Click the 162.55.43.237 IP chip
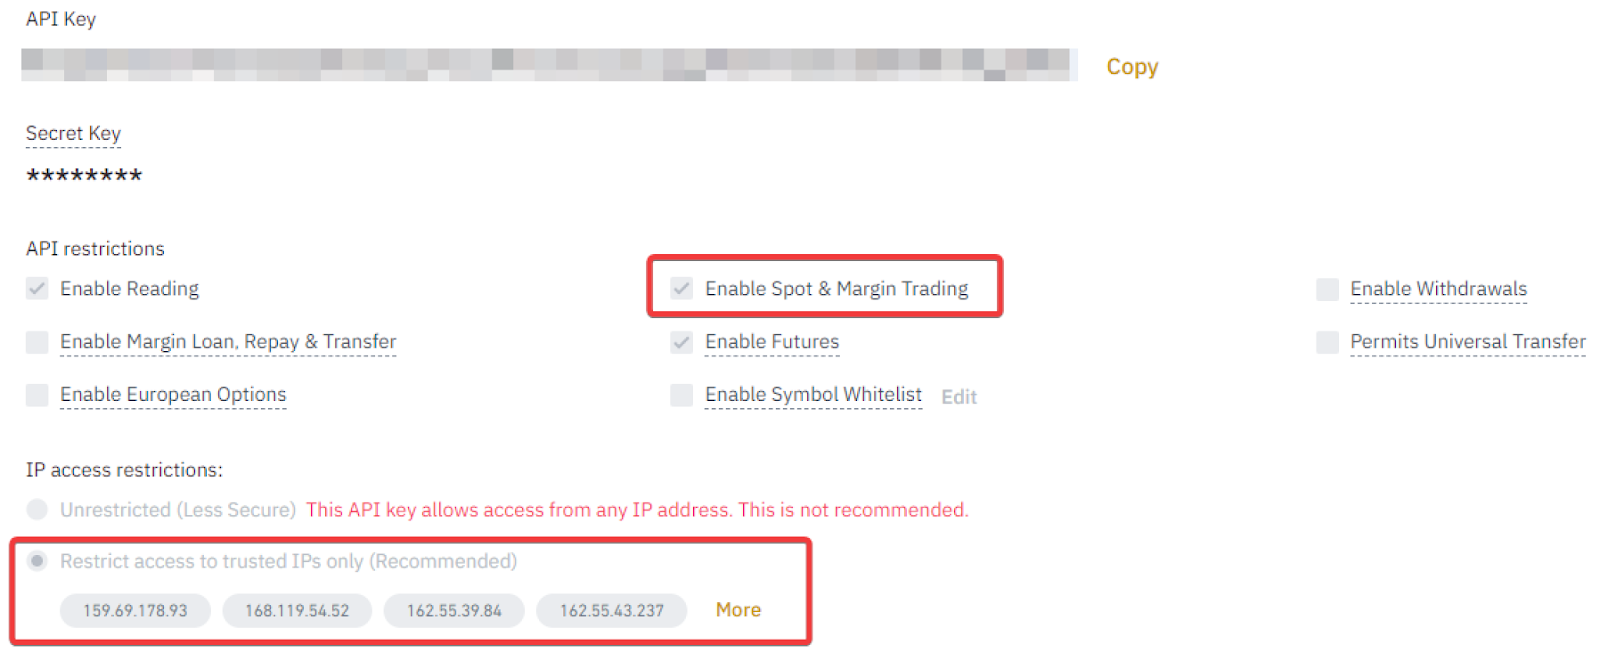This screenshot has height=659, width=1600. pos(611,611)
